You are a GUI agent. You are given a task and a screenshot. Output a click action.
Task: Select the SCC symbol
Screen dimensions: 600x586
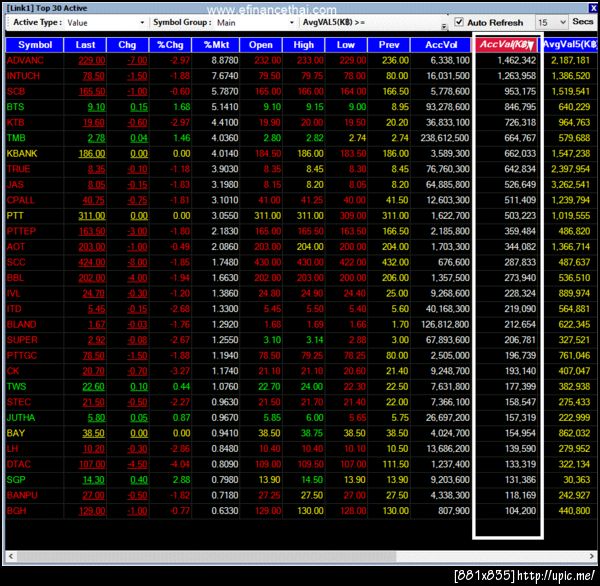pos(16,263)
